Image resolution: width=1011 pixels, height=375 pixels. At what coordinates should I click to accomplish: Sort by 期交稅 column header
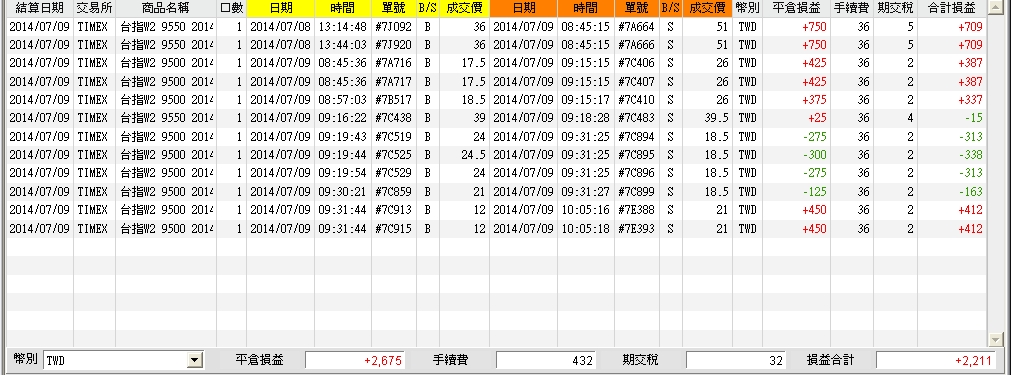(x=896, y=8)
